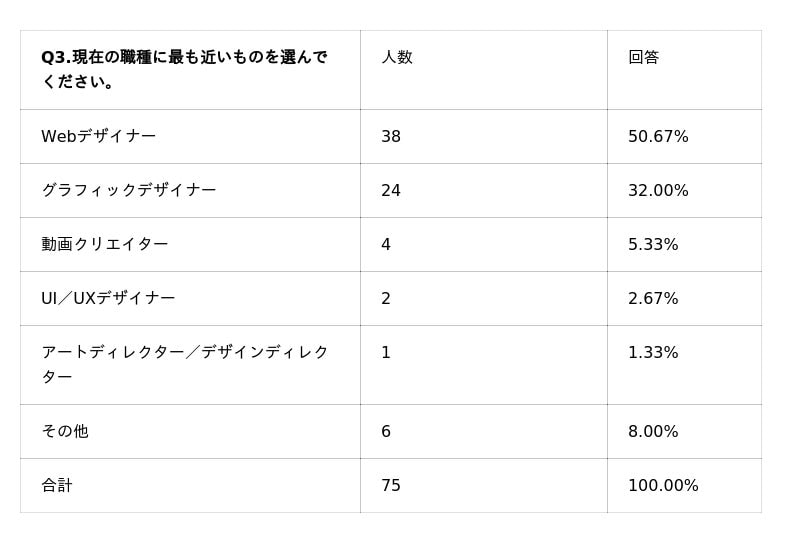Select the アートディレクター/デザインディレクター label
This screenshot has height=543, width=800.
coord(185,364)
